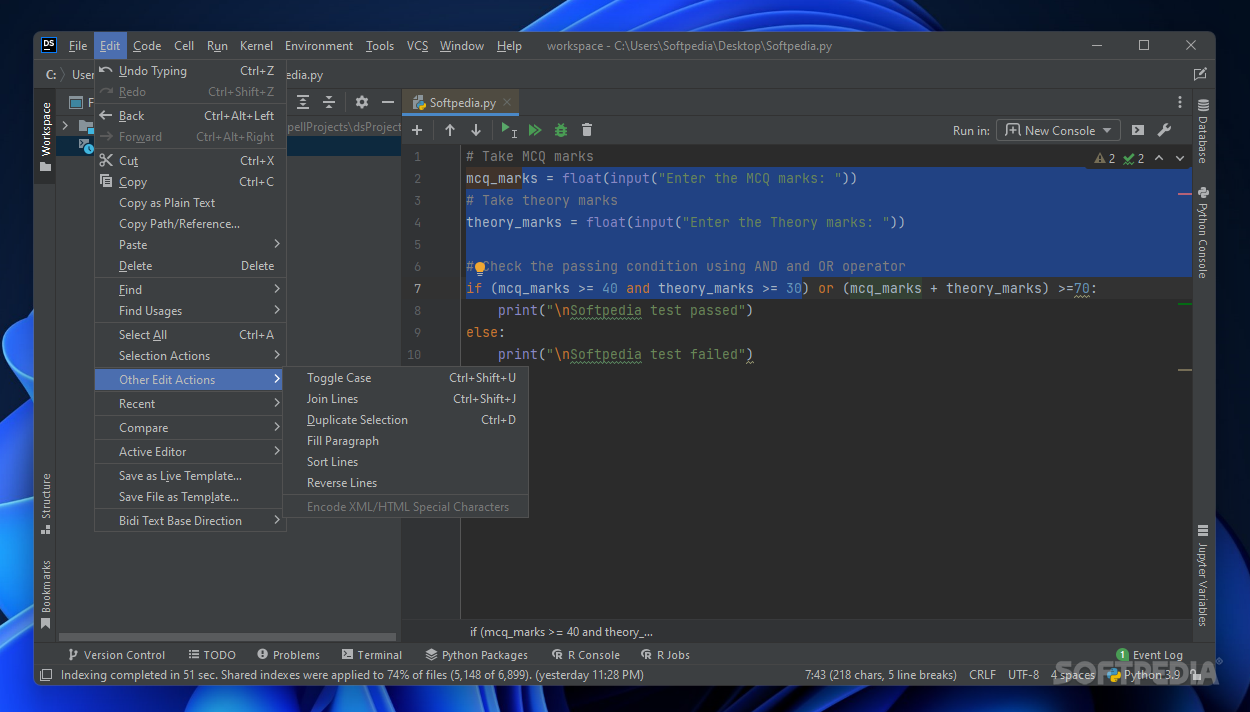Click the CRLF line separator status

(982, 675)
